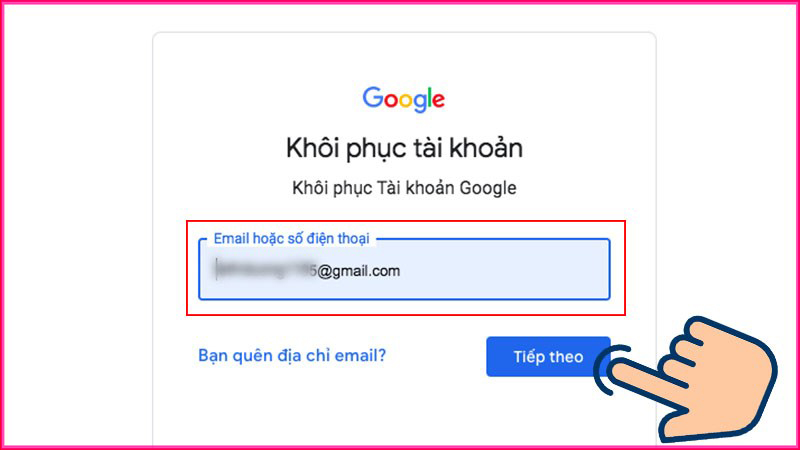This screenshot has width=800, height=450.
Task: Click the Google logo
Action: pyautogui.click(x=404, y=99)
